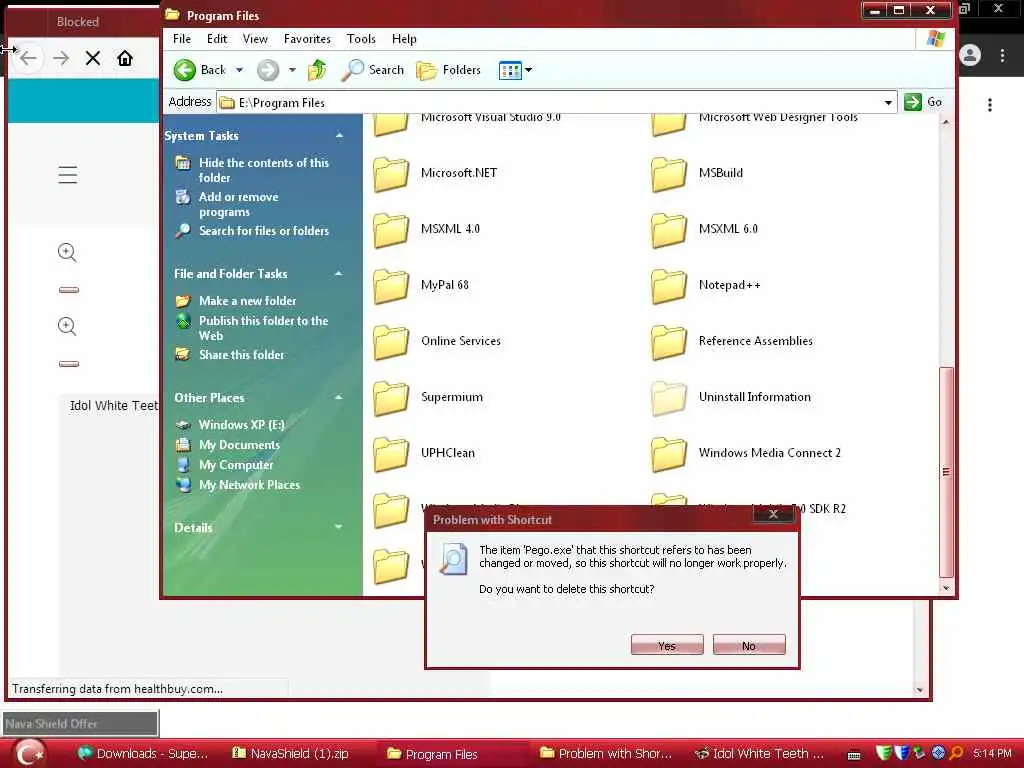Viewport: 1024px width, 768px height.
Task: Open My Network Places link
Action: click(x=249, y=485)
